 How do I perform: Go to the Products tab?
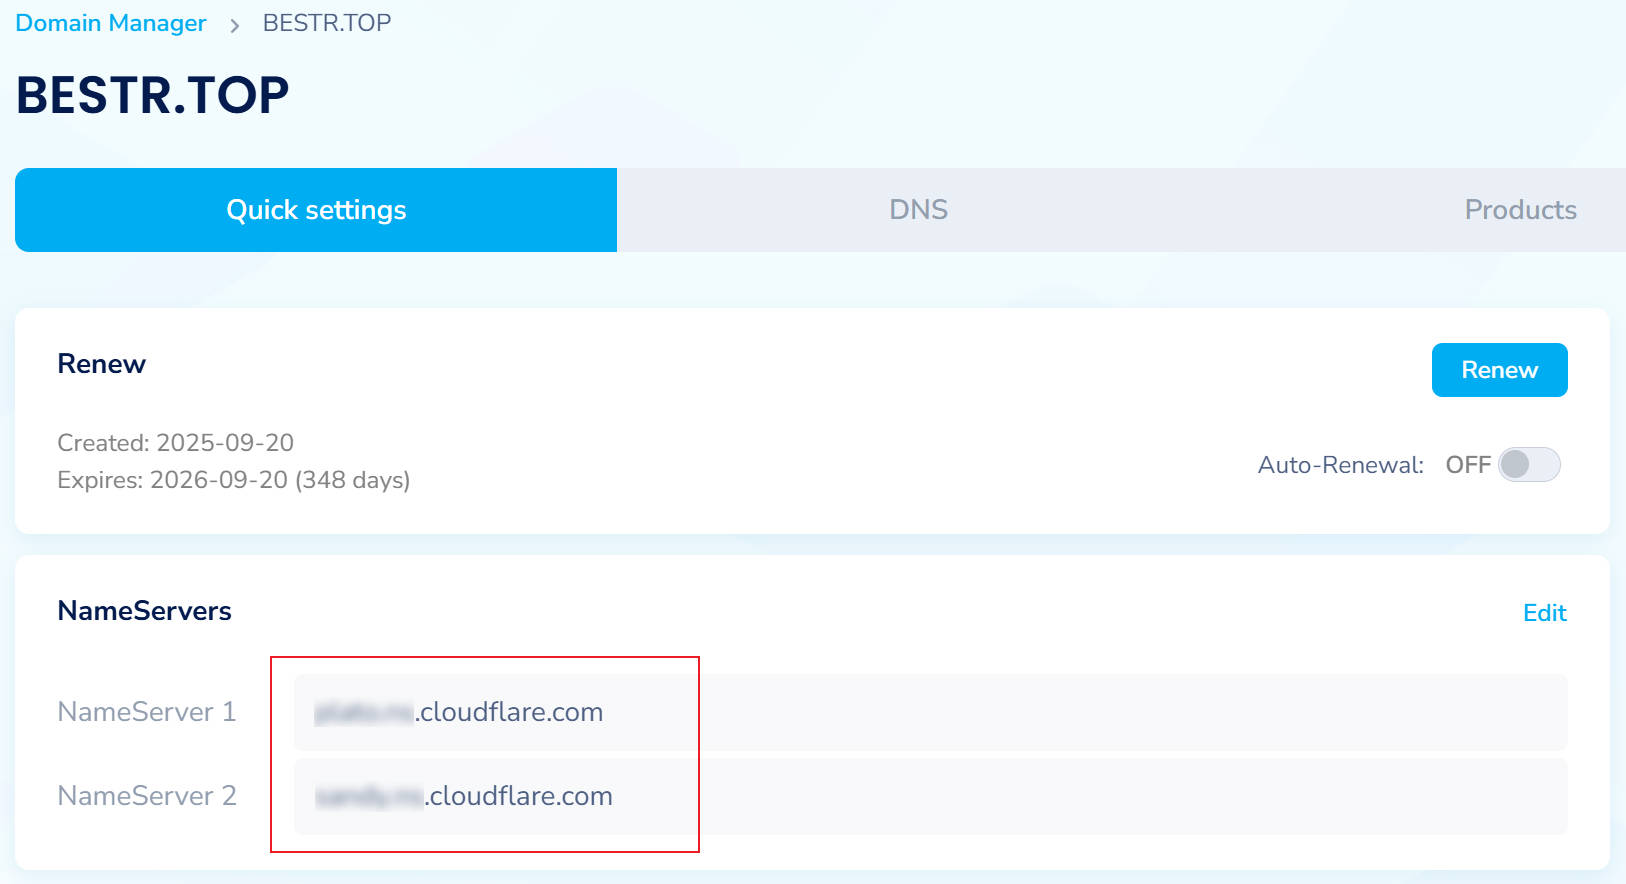(1519, 210)
